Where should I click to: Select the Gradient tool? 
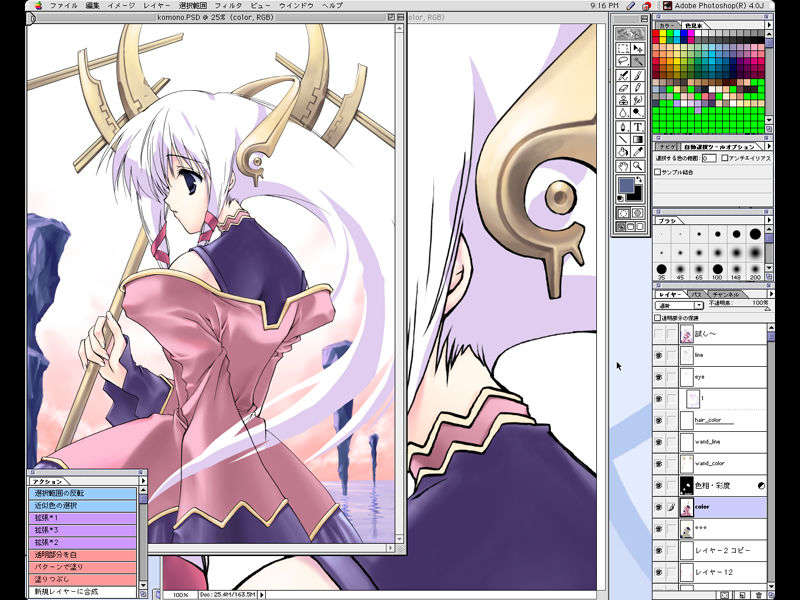click(638, 139)
